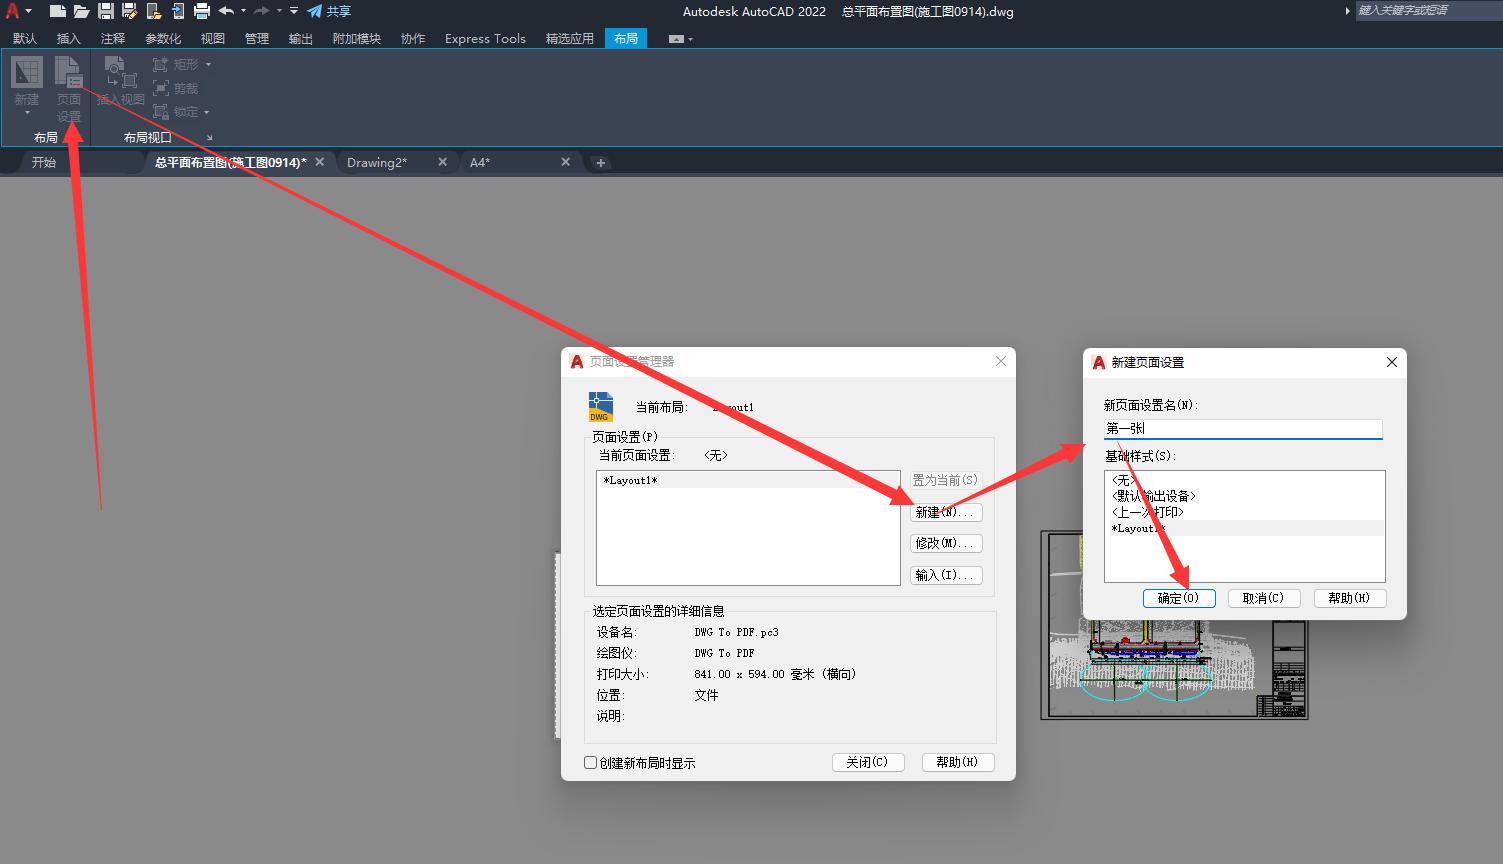Click 确定 in the 新建页面设置 dialog
Image resolution: width=1503 pixels, height=864 pixels.
(1179, 597)
